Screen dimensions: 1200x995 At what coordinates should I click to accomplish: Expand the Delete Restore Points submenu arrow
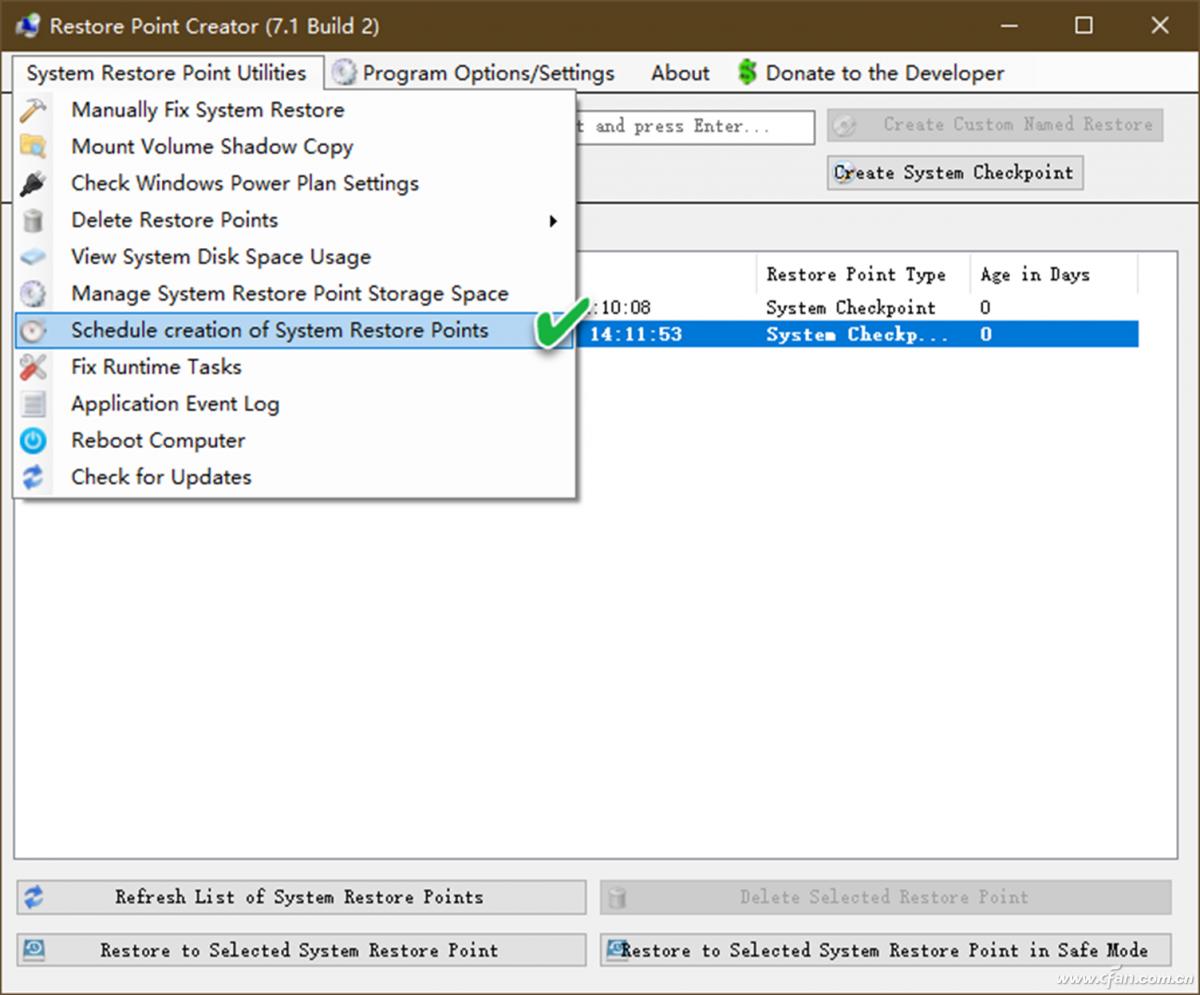(552, 221)
